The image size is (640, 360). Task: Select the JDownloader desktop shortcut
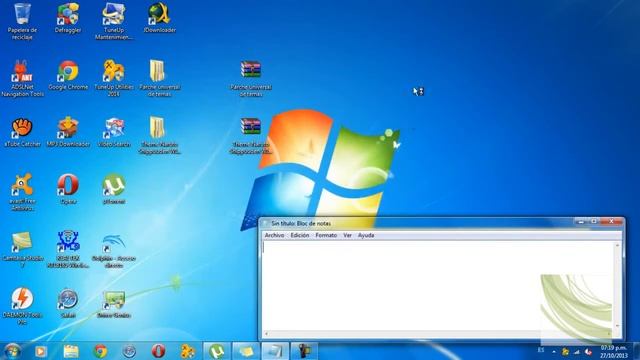160,18
